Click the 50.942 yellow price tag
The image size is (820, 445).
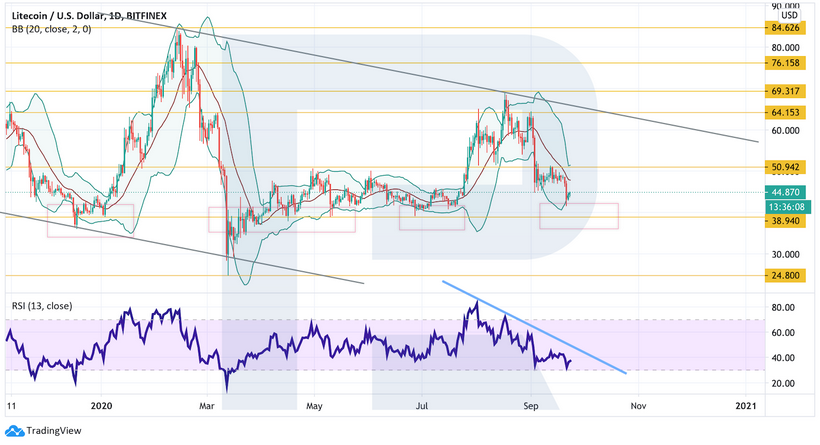(x=789, y=166)
